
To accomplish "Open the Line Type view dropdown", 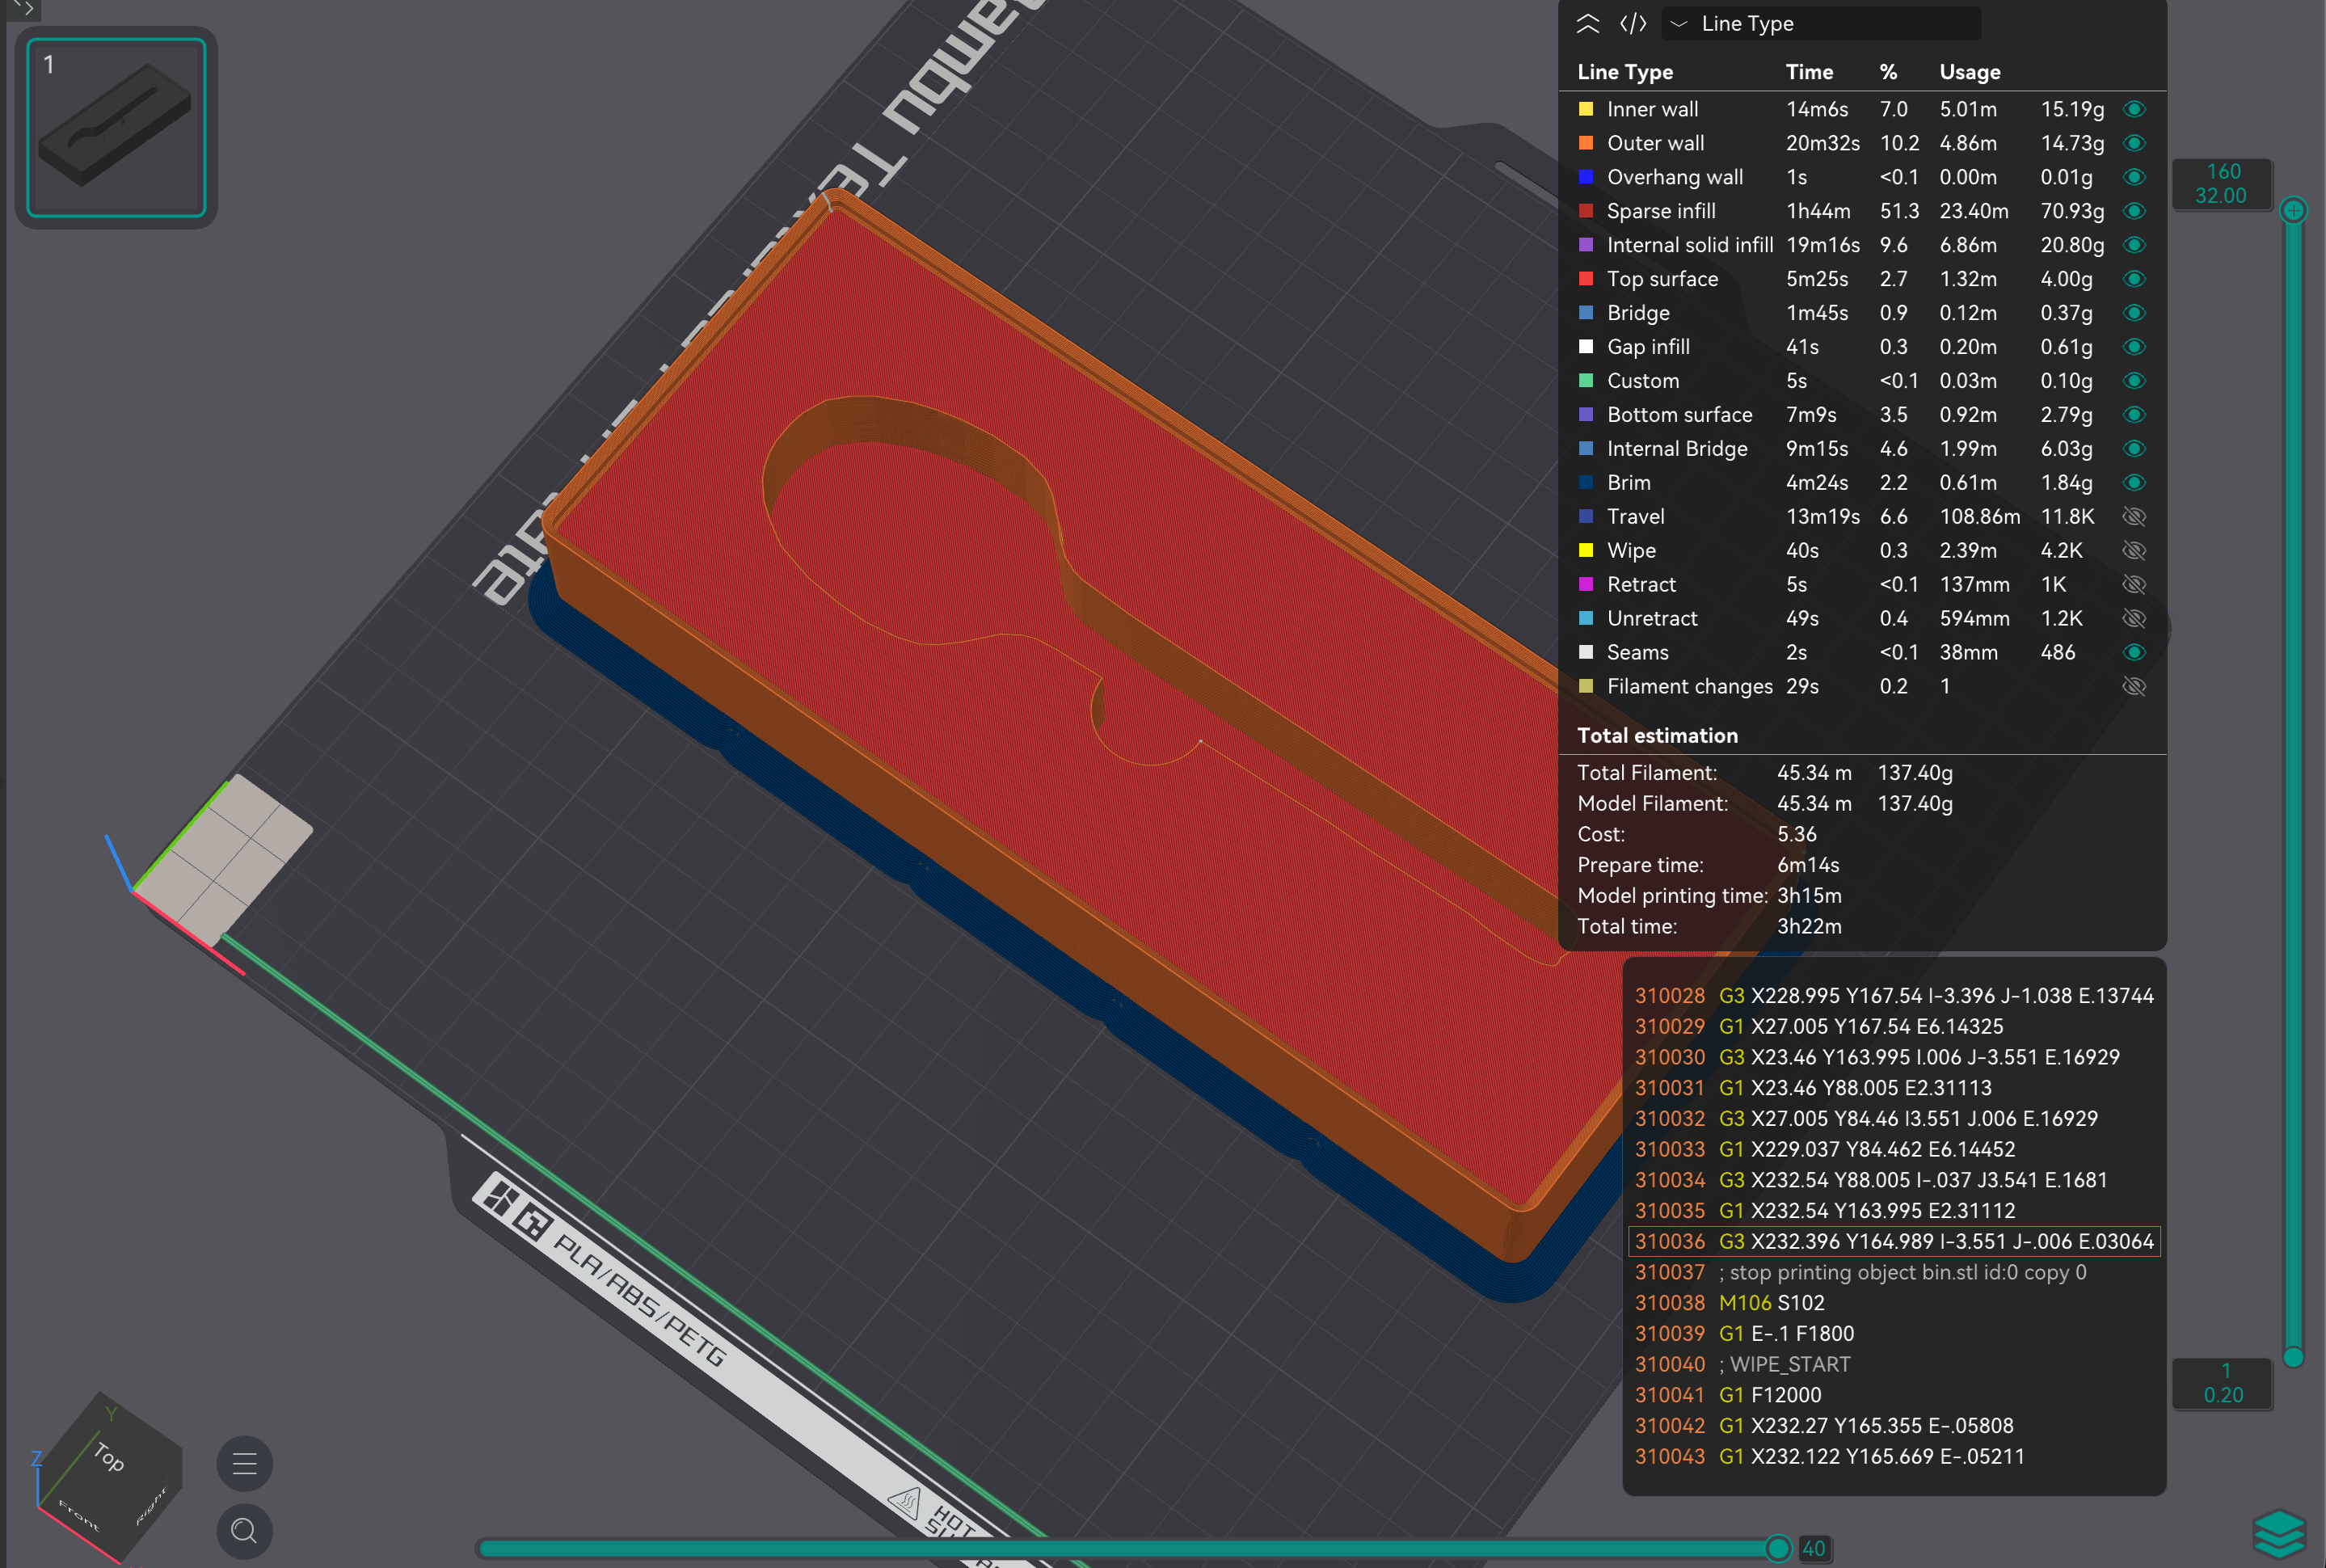I will [1820, 24].
